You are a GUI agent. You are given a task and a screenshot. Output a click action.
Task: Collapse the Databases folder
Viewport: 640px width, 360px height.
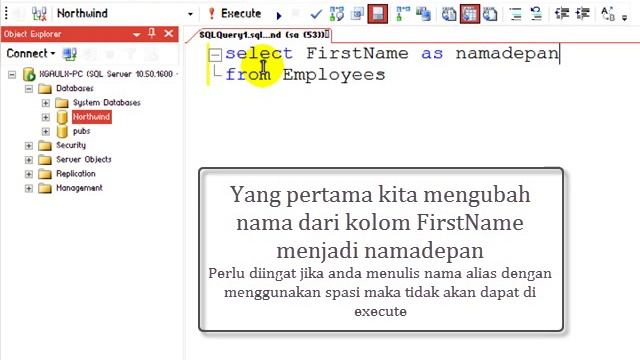coord(29,89)
